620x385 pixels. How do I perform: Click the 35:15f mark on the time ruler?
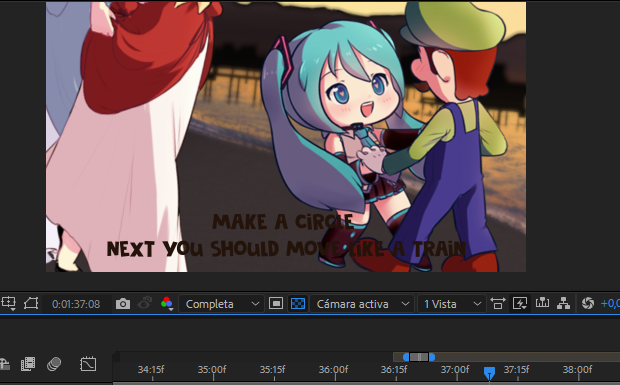pyautogui.click(x=272, y=370)
